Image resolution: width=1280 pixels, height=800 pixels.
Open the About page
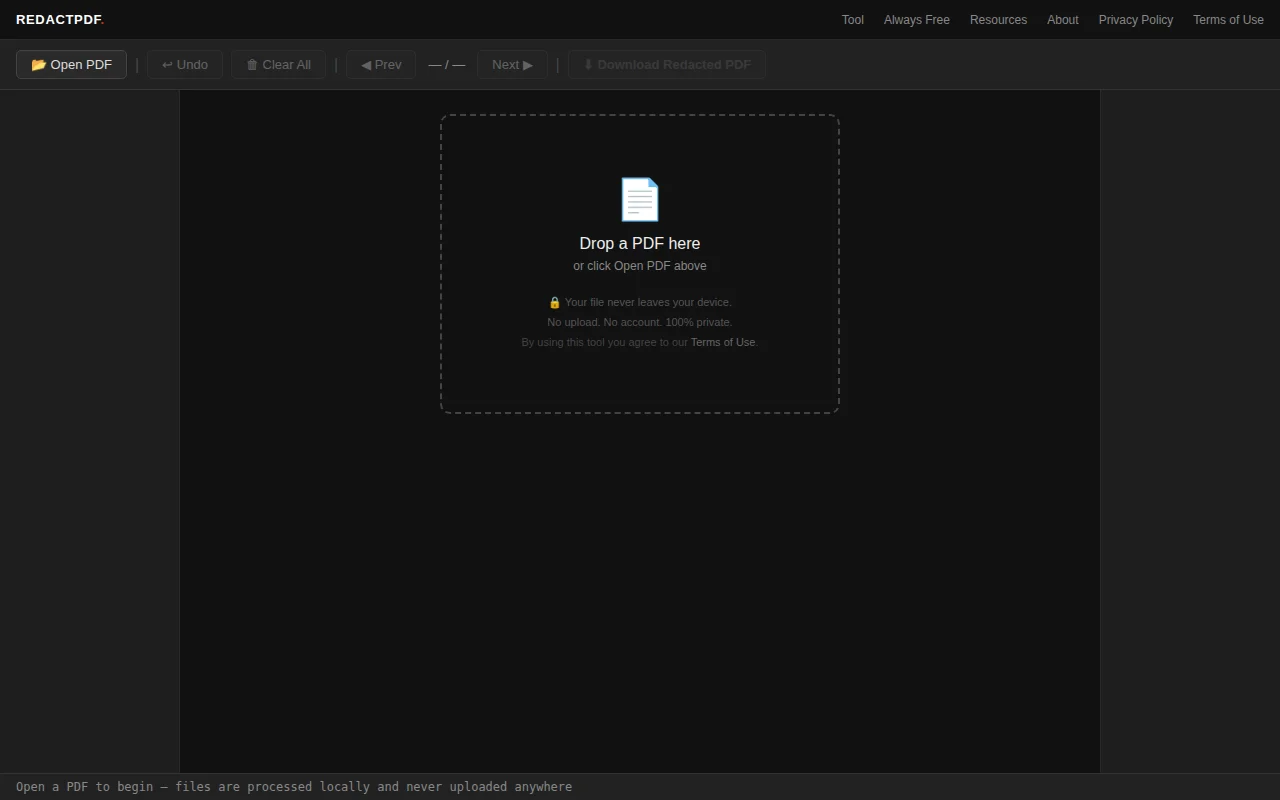[x=1062, y=20]
